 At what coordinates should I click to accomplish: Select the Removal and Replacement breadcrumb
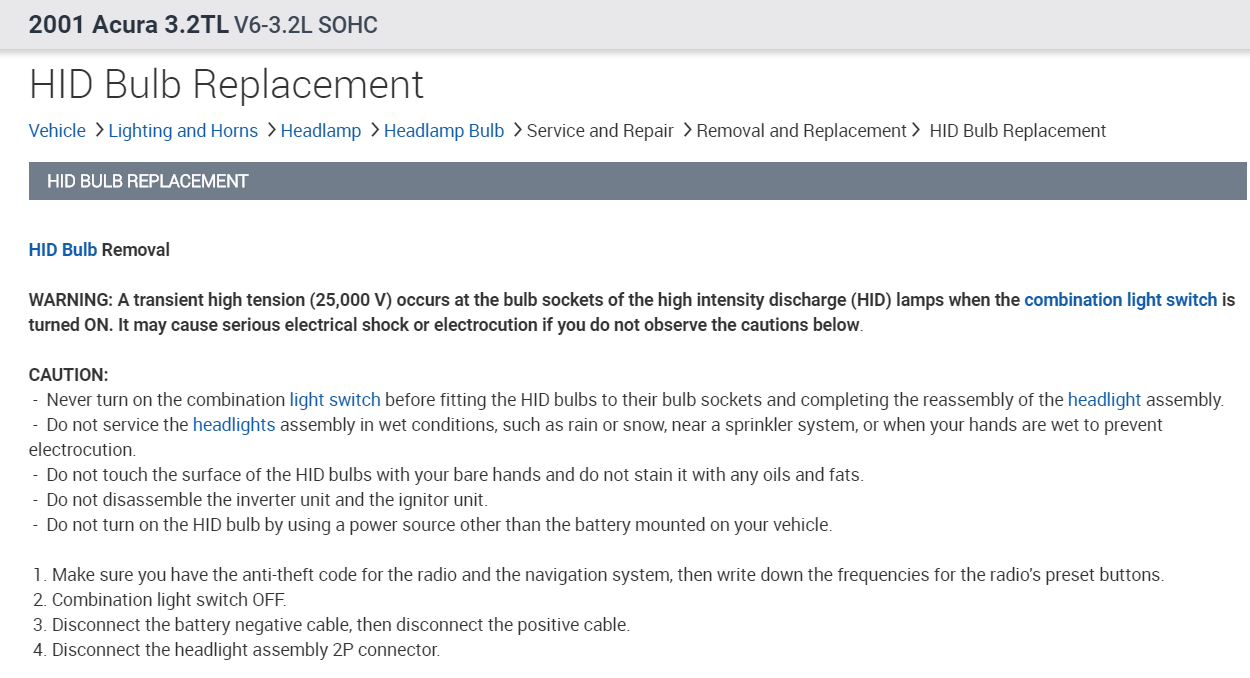coord(801,131)
